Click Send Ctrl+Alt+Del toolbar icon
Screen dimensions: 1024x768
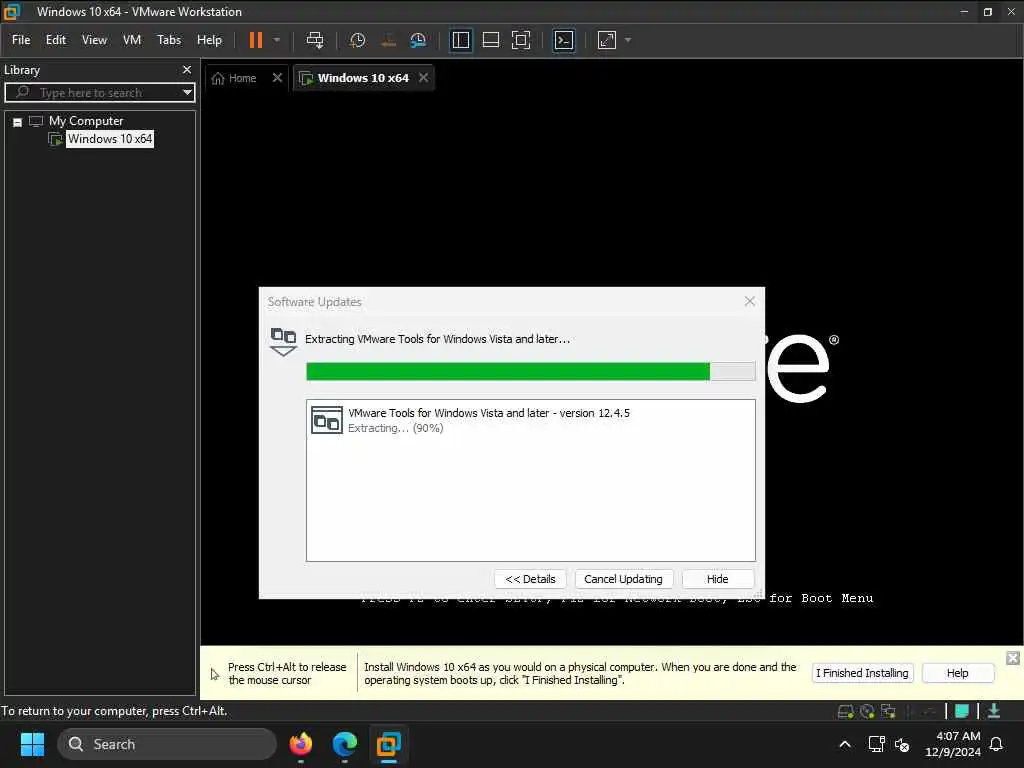(315, 40)
